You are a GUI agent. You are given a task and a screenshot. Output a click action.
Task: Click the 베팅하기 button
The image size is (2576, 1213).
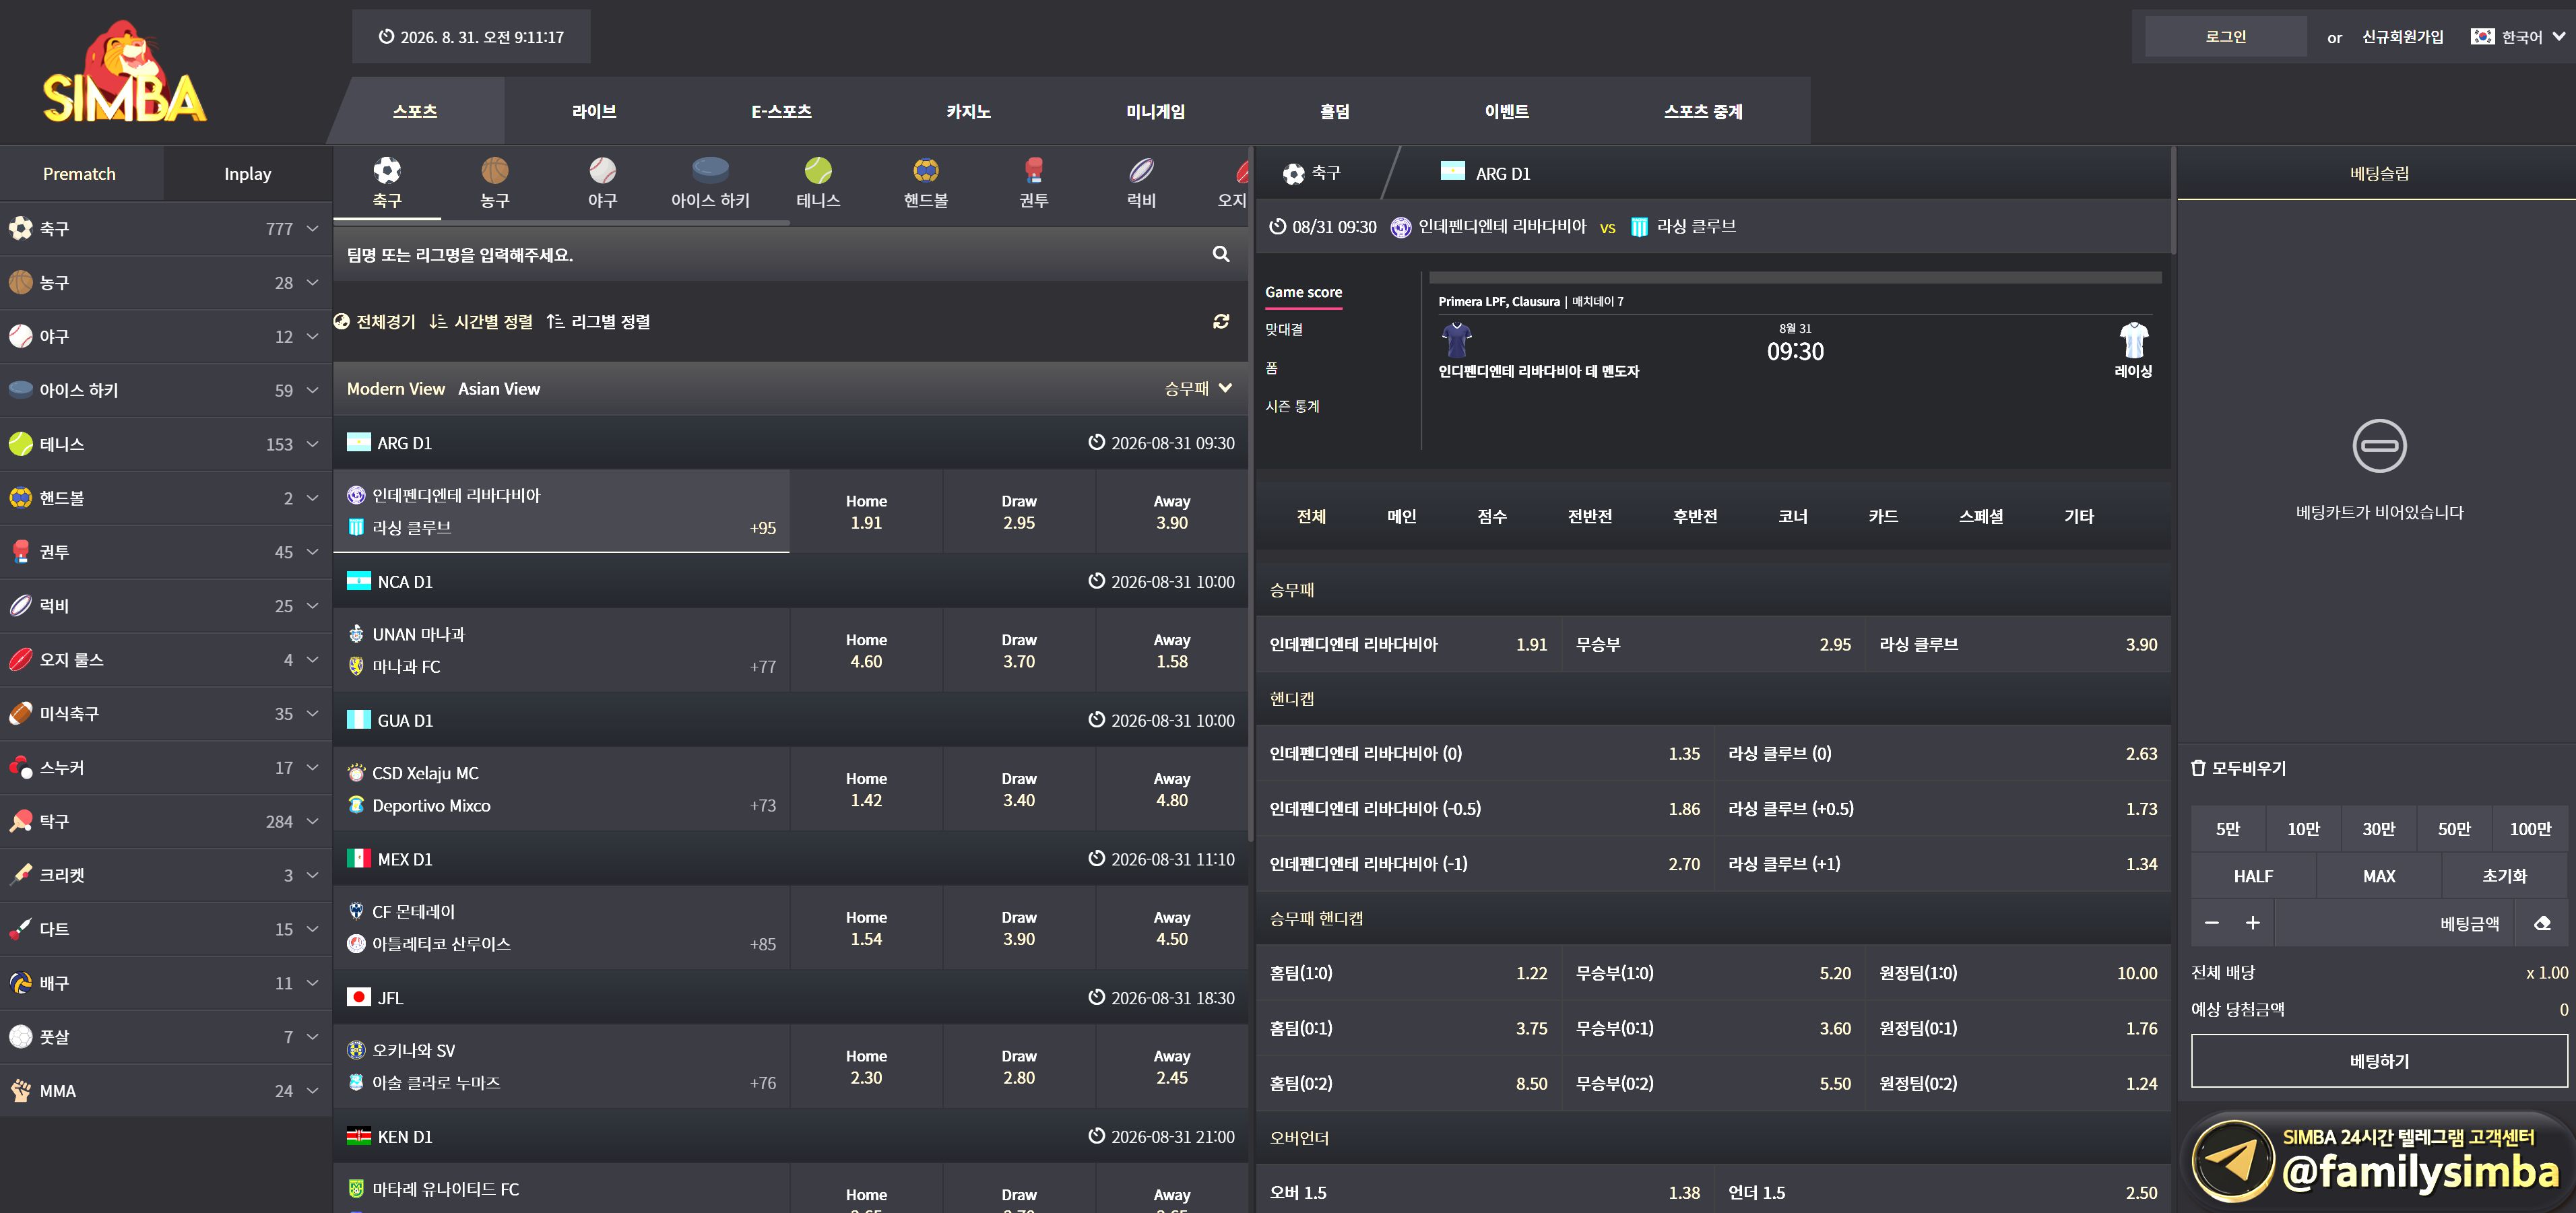pos(2378,1061)
